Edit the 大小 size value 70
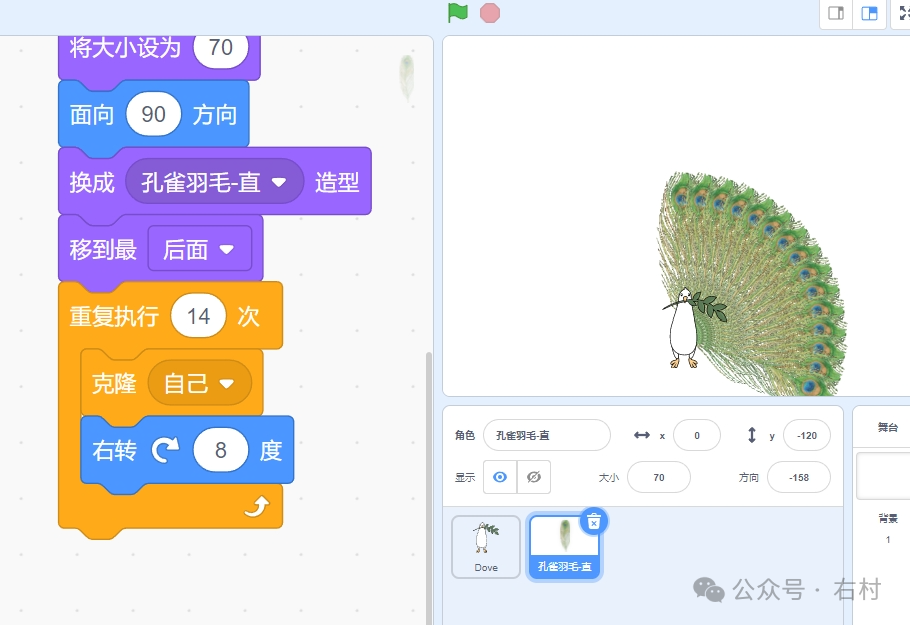 658,477
